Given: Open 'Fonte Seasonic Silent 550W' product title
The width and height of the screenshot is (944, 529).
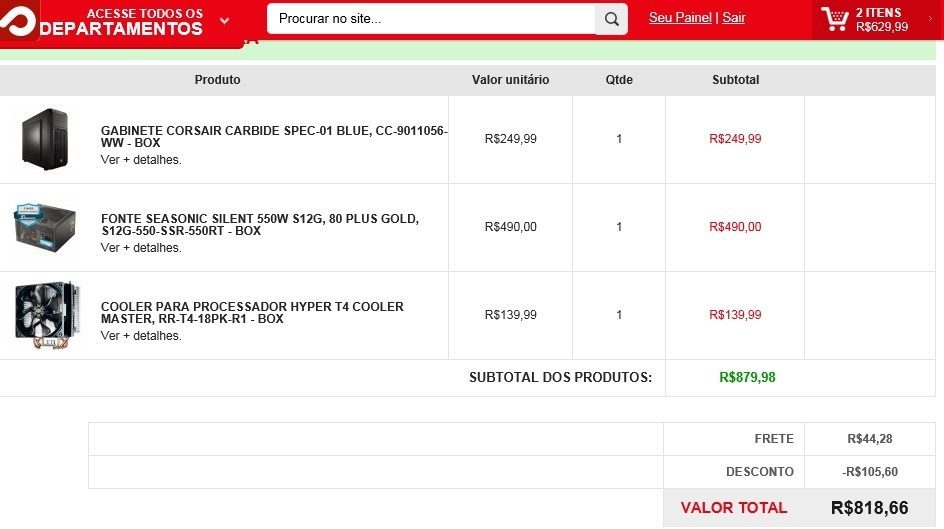Looking at the screenshot, I should [259, 224].
